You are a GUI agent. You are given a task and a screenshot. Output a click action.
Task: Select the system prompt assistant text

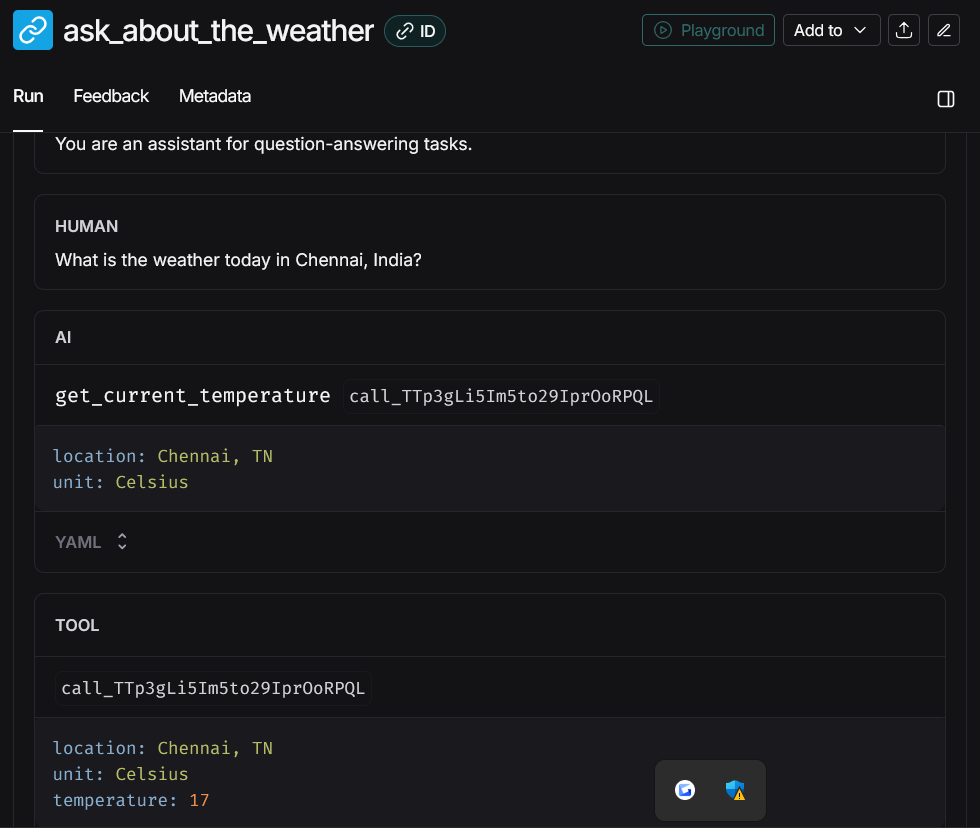(263, 144)
